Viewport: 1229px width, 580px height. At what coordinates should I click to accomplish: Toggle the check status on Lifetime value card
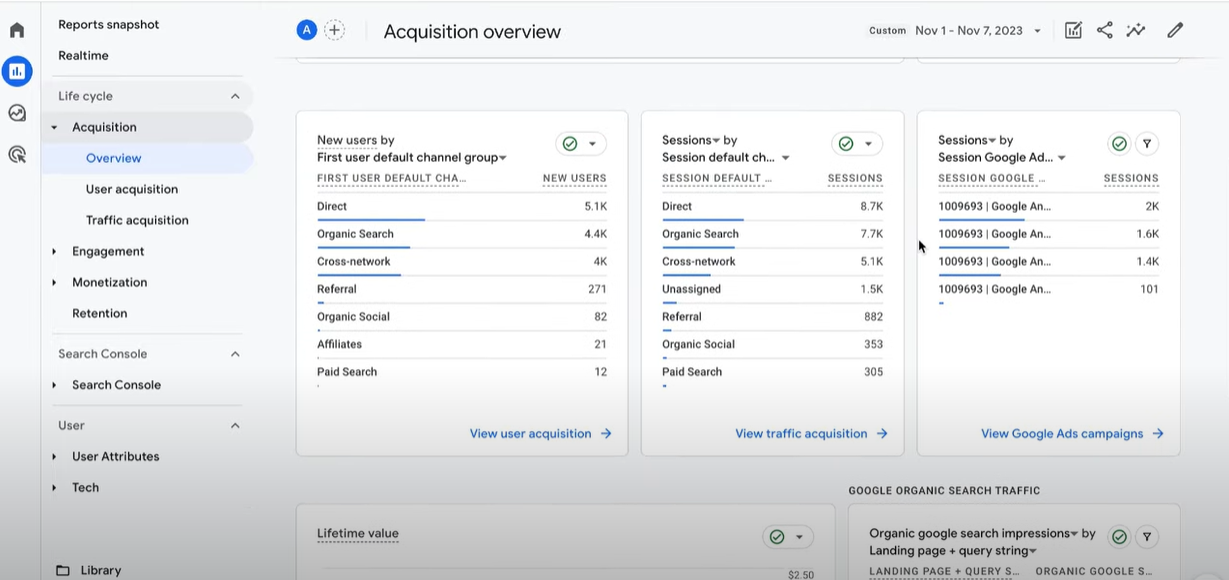[777, 537]
